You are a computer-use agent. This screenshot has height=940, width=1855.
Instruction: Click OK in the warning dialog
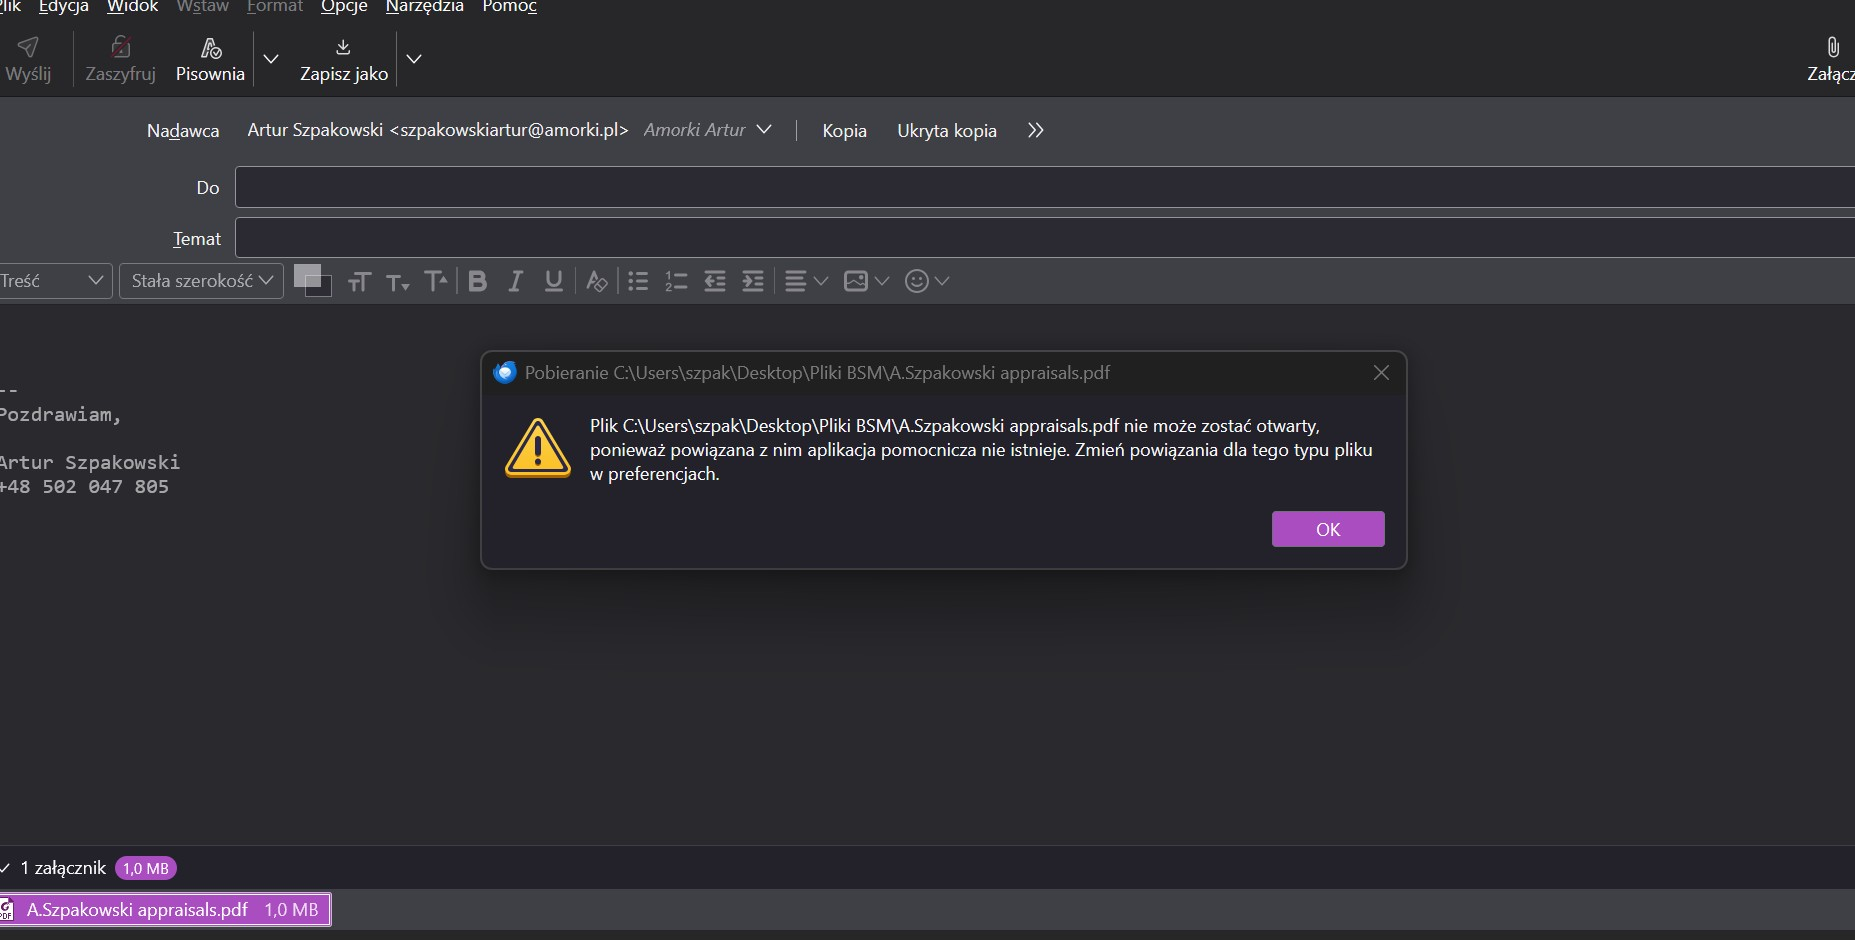[x=1328, y=529]
